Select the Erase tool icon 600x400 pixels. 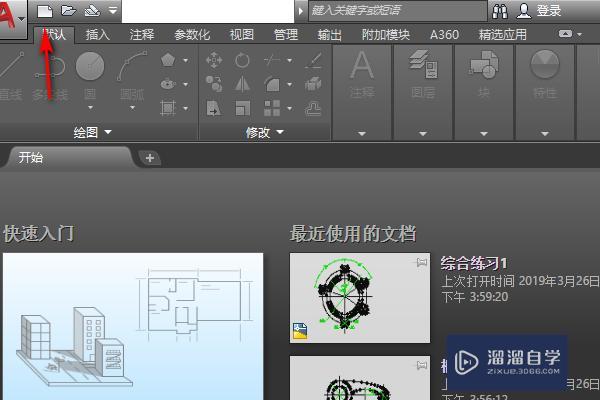click(x=313, y=60)
